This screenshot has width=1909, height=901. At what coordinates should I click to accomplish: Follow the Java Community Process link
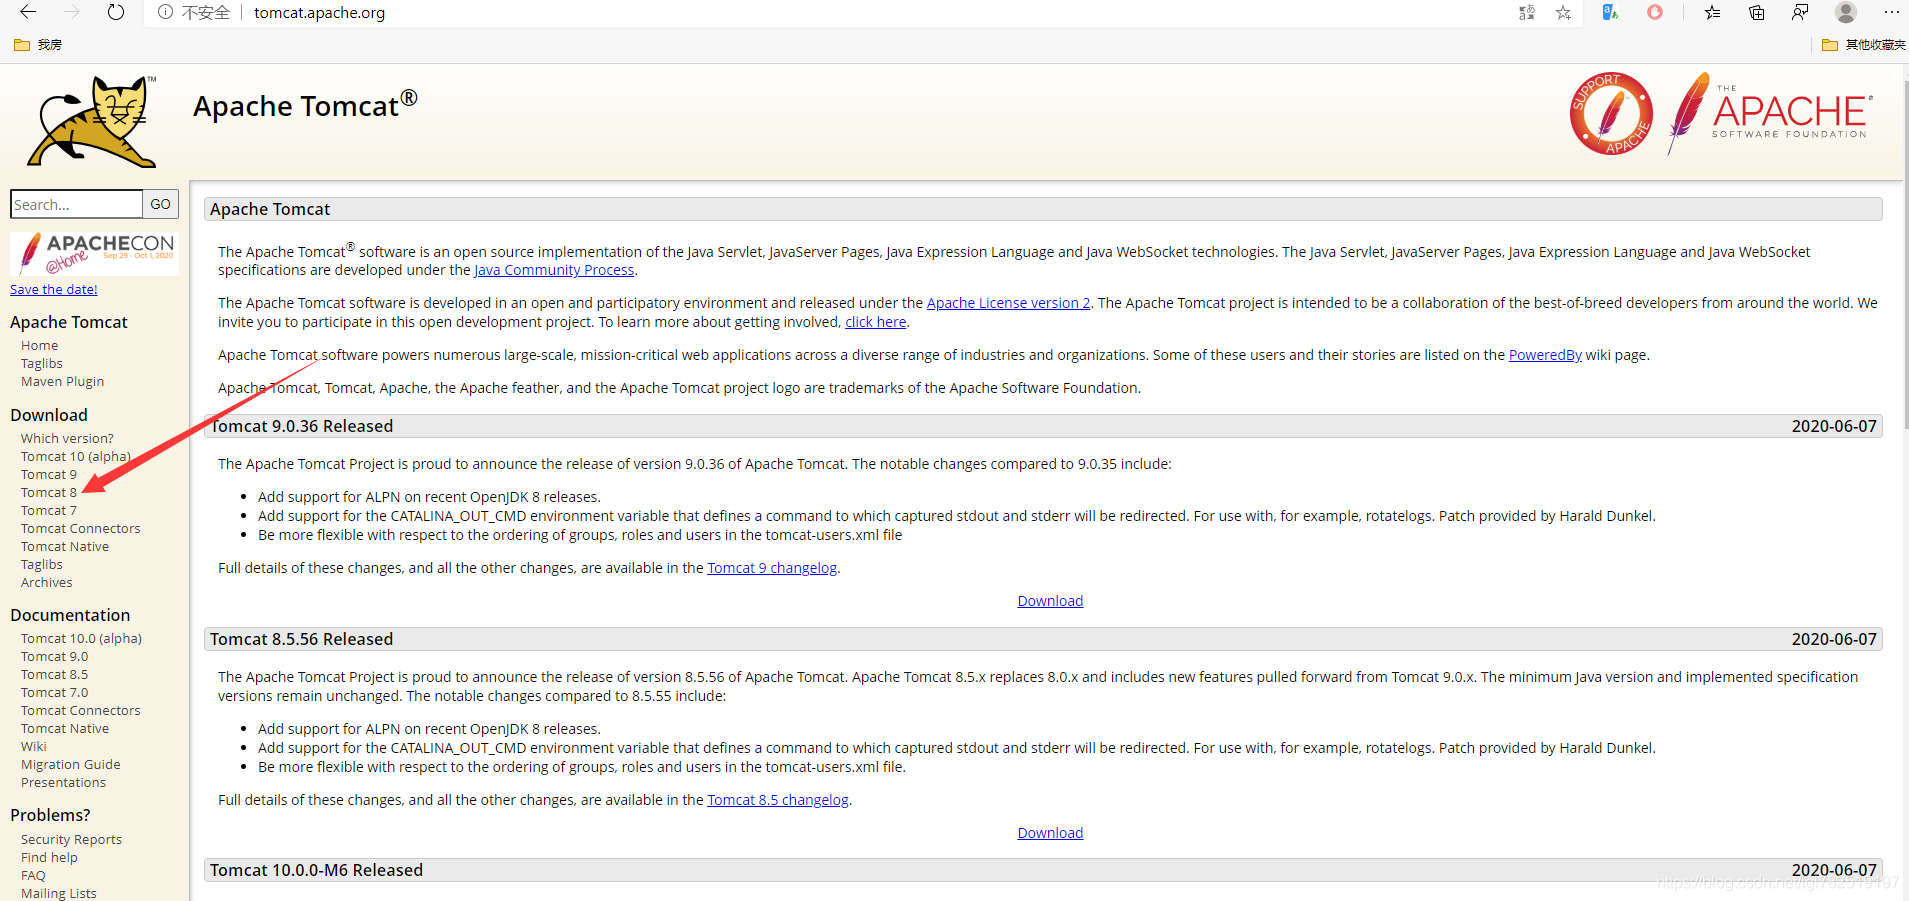click(x=554, y=270)
